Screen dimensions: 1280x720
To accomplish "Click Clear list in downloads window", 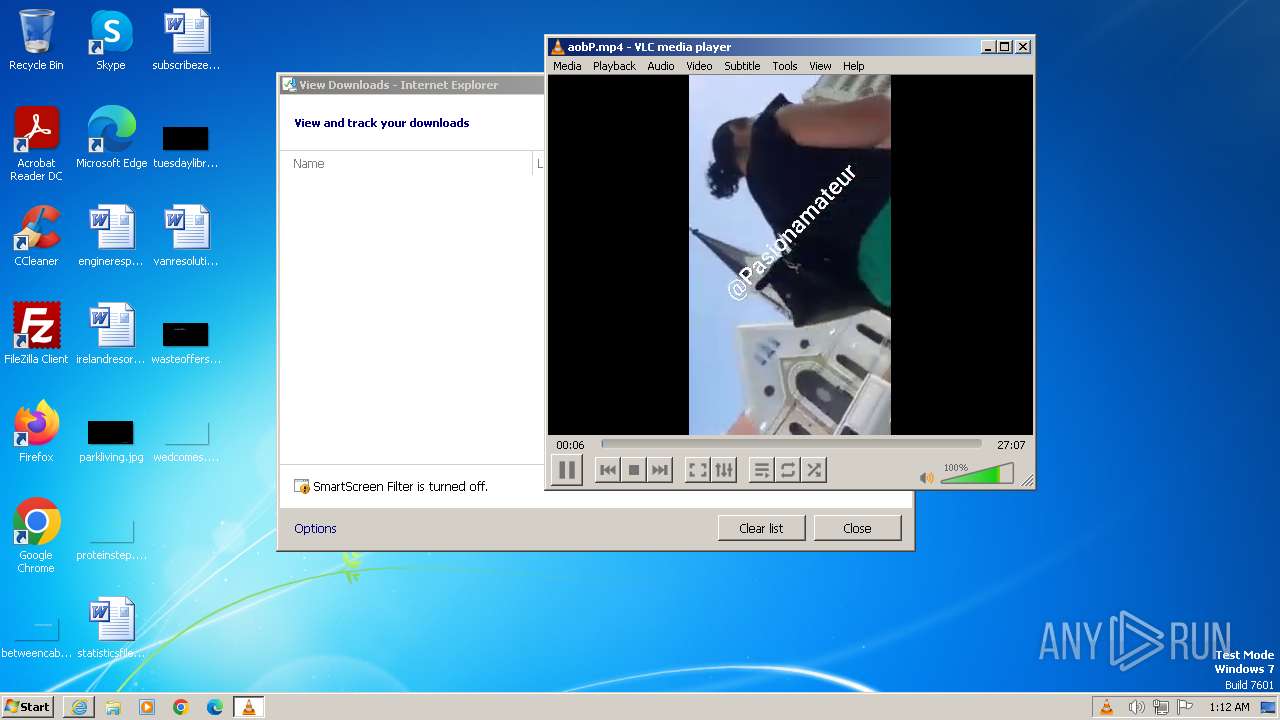I will tap(761, 528).
